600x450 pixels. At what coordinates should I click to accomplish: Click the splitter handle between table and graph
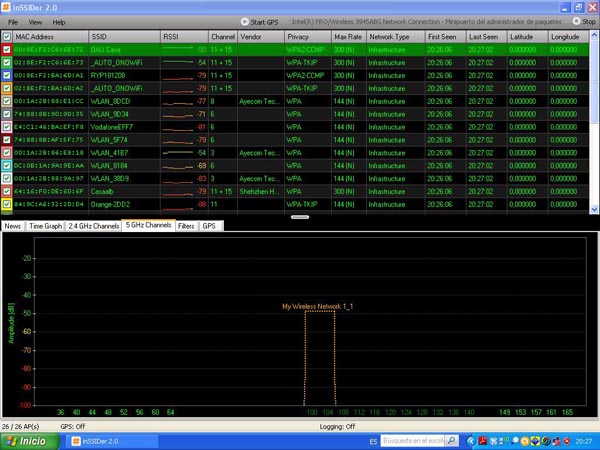(x=300, y=217)
